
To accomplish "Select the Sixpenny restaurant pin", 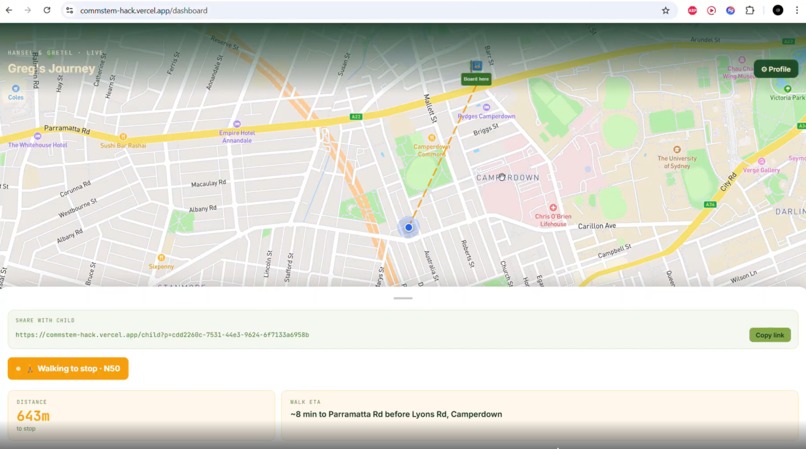I will coord(161,258).
